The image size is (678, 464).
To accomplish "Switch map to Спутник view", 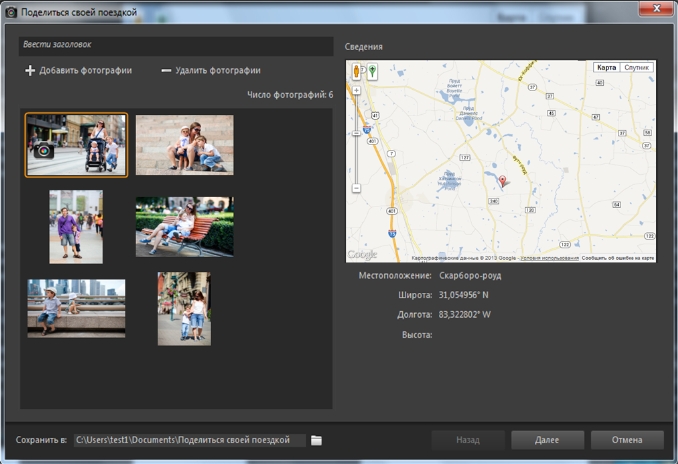I will click(636, 68).
